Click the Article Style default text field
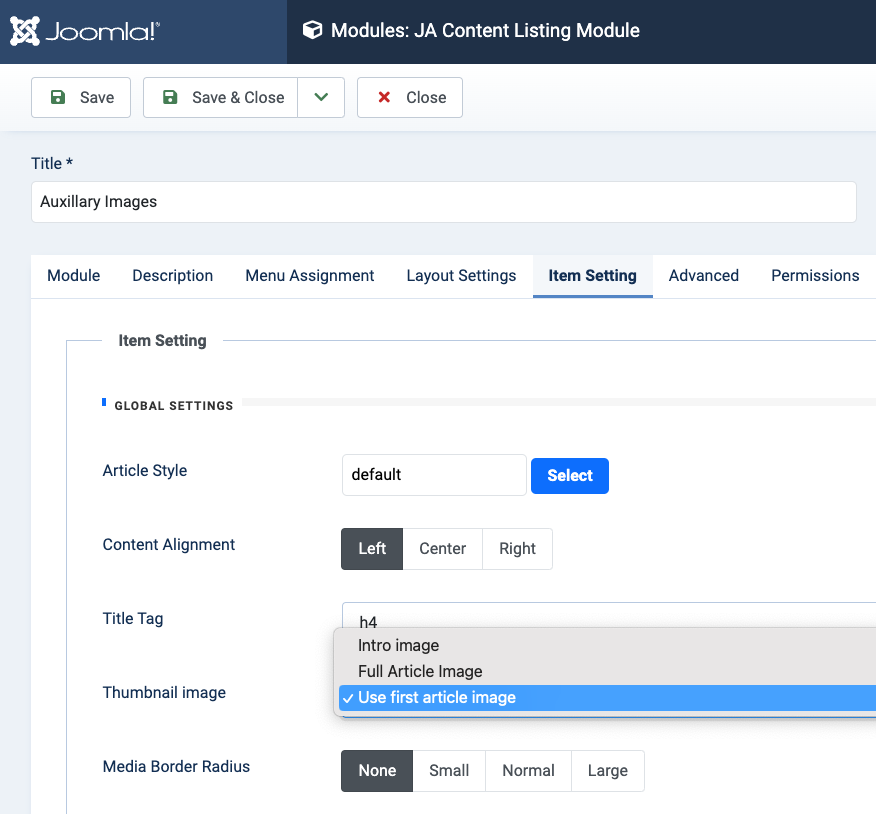The width and height of the screenshot is (876, 814). click(434, 475)
